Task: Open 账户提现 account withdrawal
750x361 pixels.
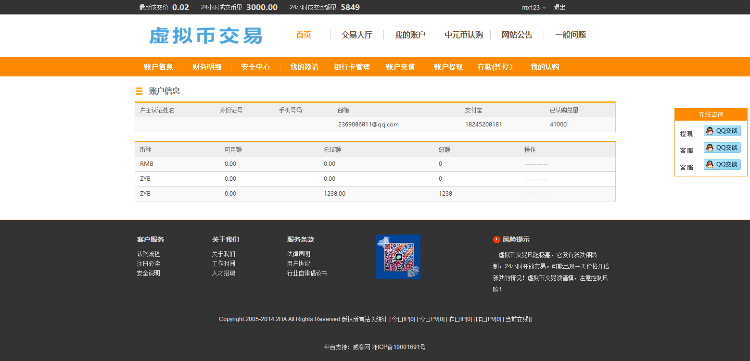Action: click(448, 67)
